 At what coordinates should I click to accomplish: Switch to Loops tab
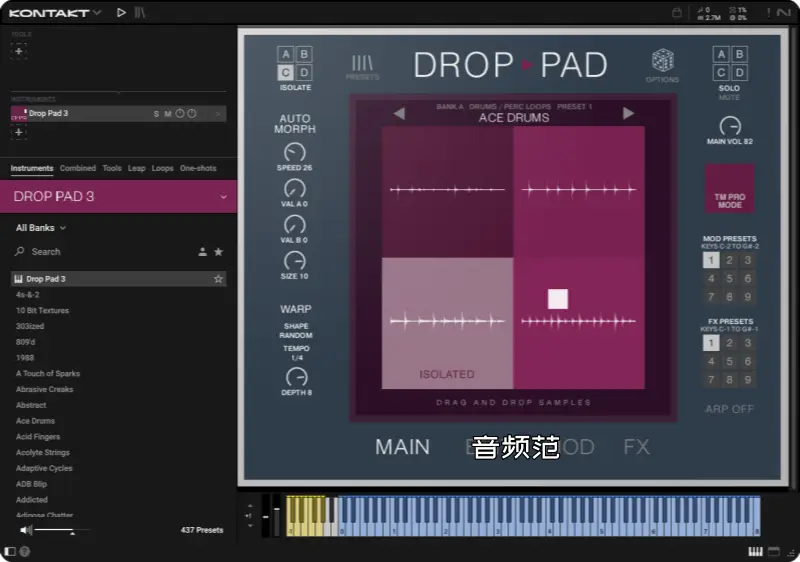click(x=162, y=168)
